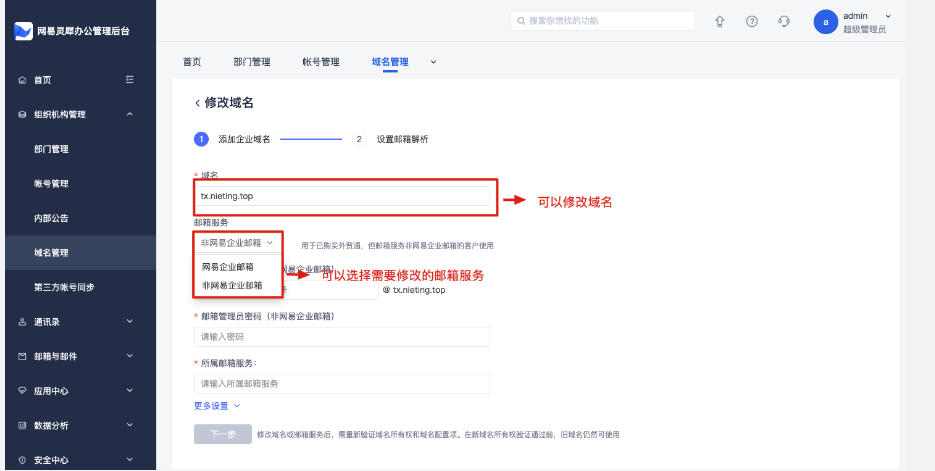
Task: Expand 更多设置 options
Action: click(x=217, y=406)
